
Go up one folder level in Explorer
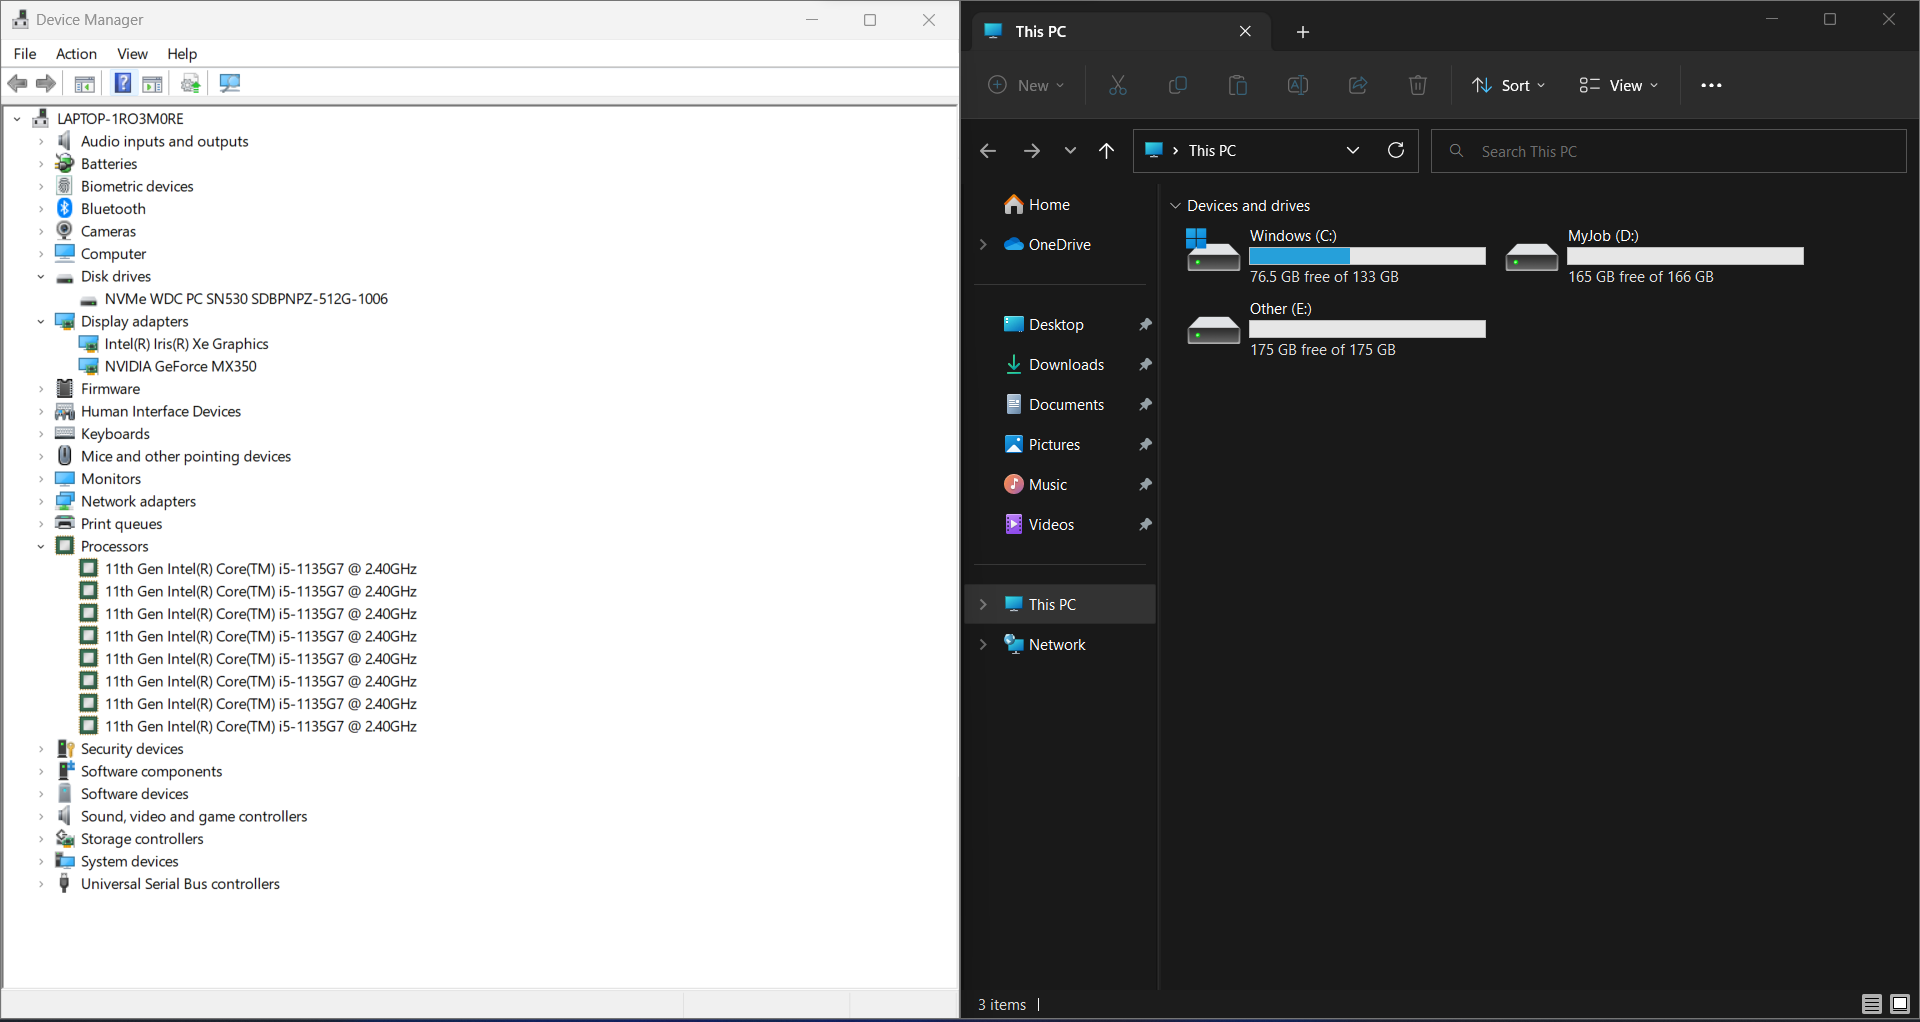point(1106,151)
